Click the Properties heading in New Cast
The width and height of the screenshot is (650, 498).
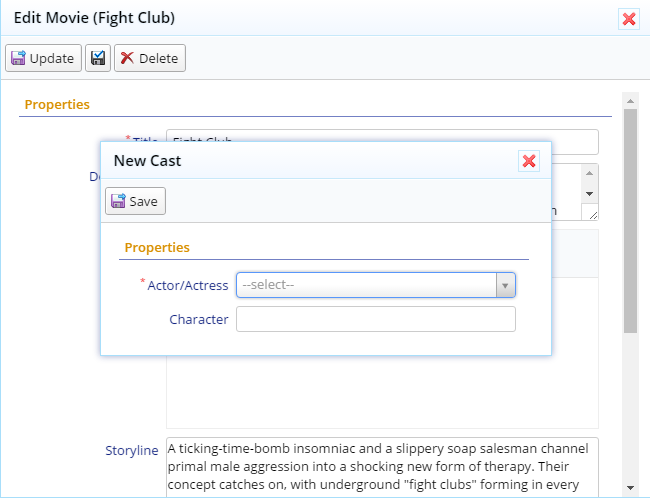(x=157, y=247)
